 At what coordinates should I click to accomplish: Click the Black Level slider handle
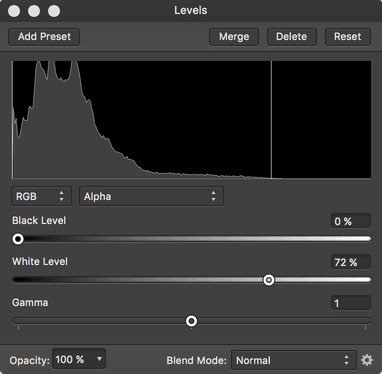tap(18, 239)
